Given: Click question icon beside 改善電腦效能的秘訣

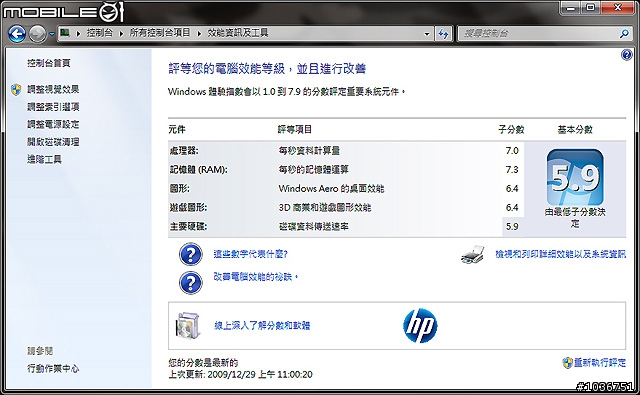Looking at the screenshot, I should [x=191, y=283].
